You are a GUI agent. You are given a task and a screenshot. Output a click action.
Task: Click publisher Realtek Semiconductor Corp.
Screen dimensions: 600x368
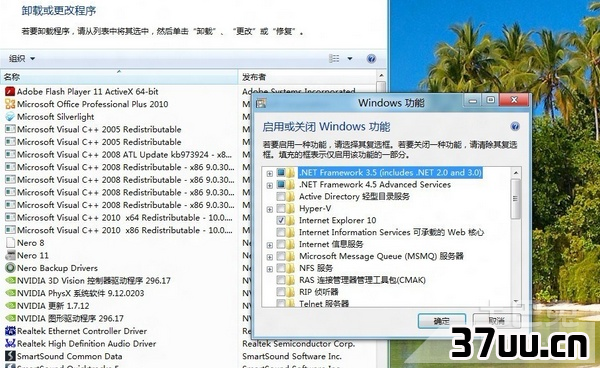pos(298,344)
